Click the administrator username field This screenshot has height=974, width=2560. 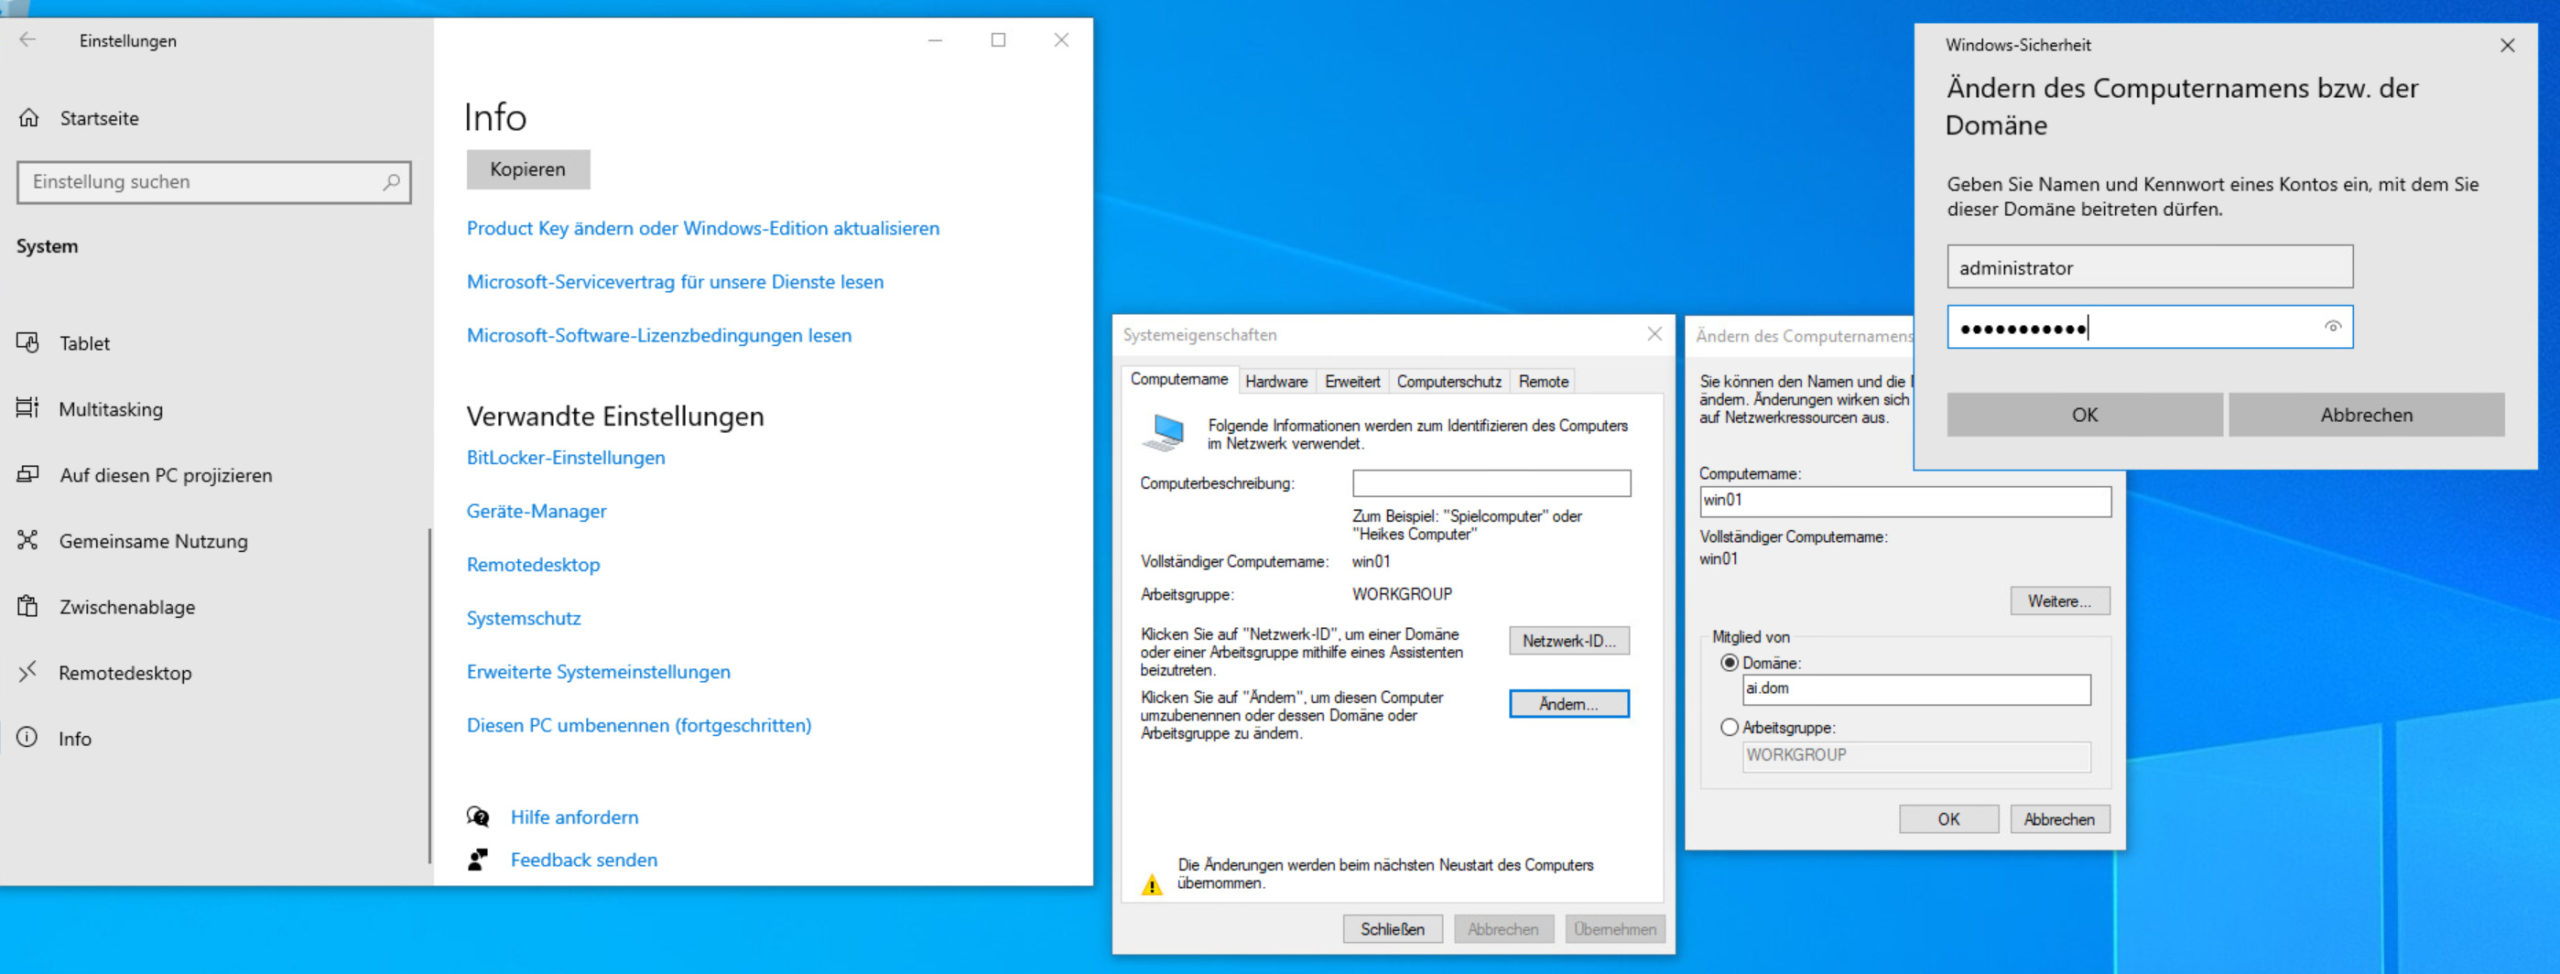(2149, 267)
